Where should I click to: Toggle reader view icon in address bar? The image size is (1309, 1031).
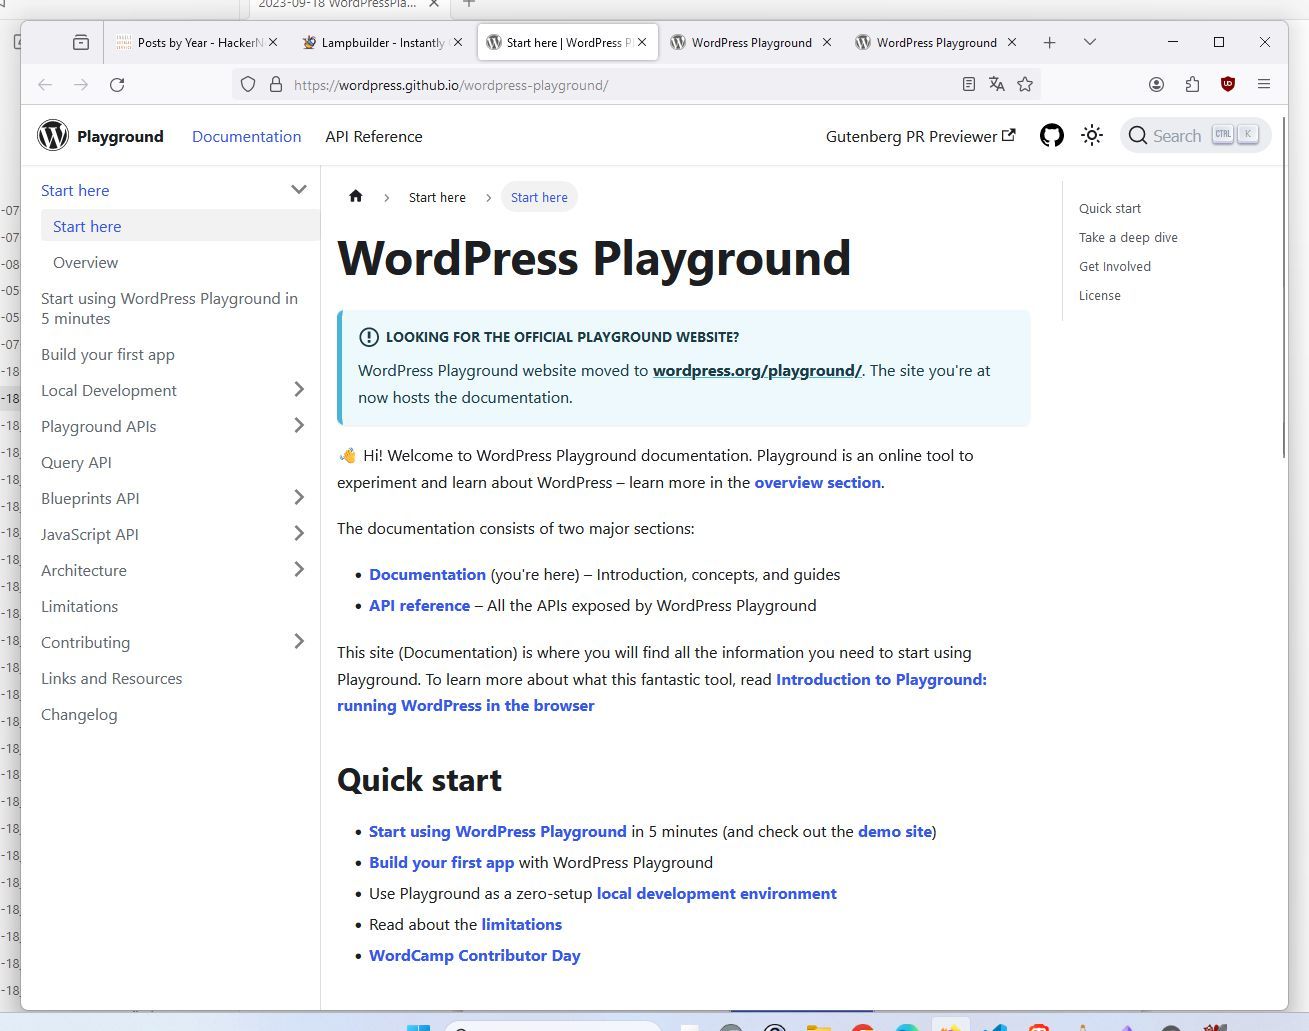968,85
